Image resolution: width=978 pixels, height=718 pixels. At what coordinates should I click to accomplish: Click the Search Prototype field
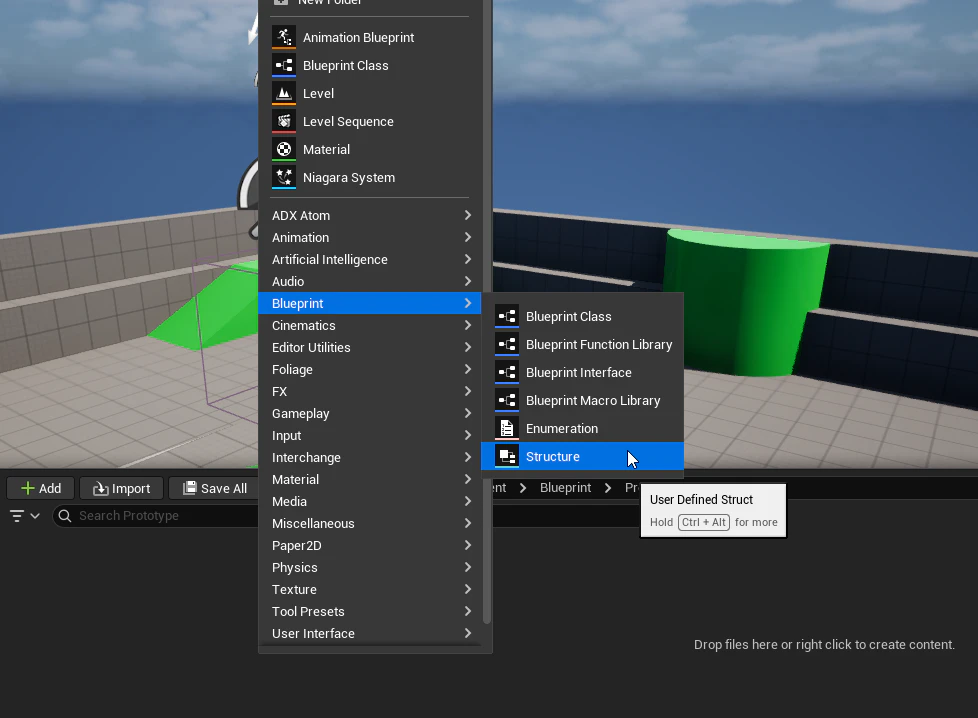156,516
